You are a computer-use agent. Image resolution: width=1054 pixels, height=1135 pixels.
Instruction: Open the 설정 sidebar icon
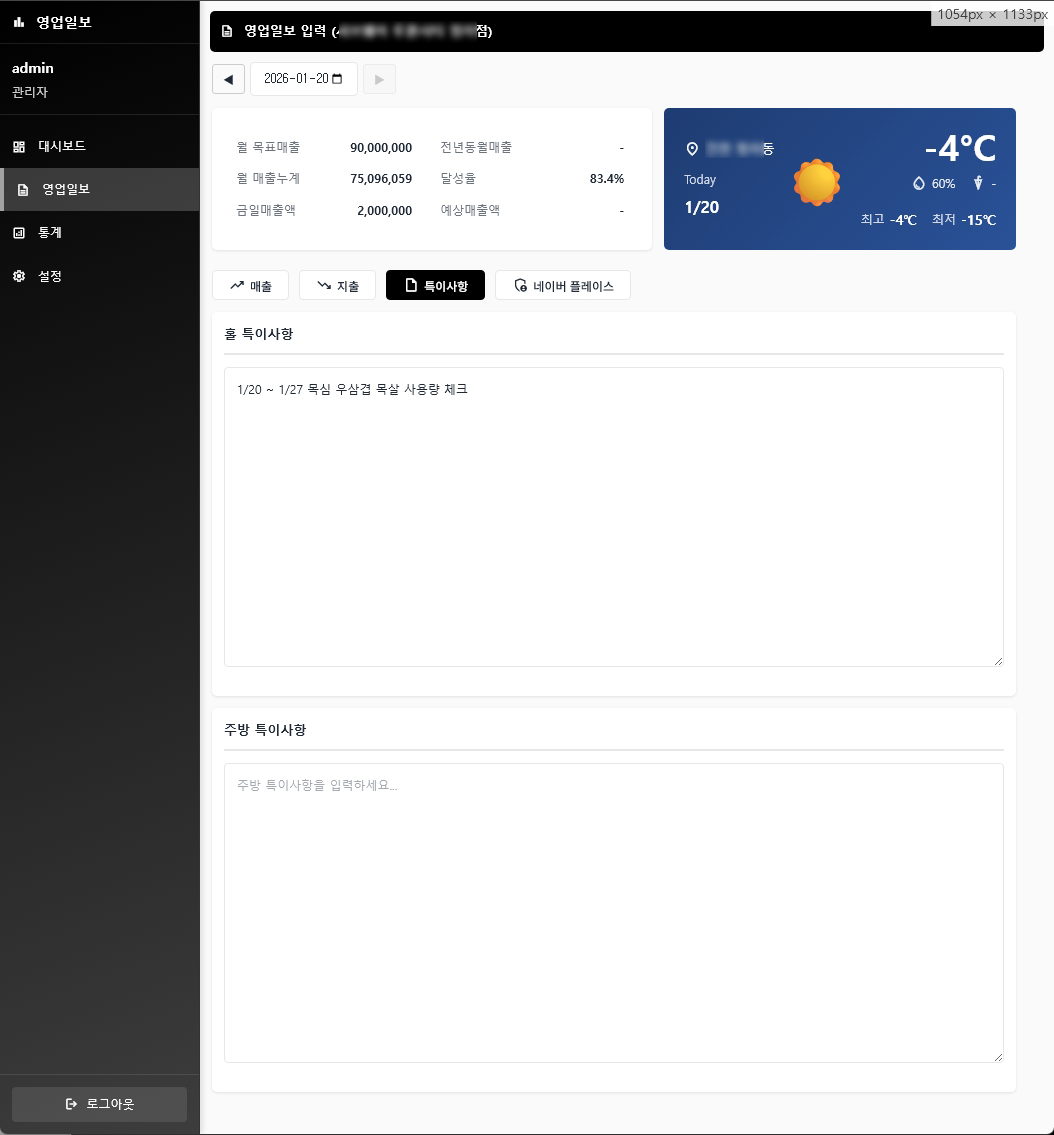(x=19, y=276)
